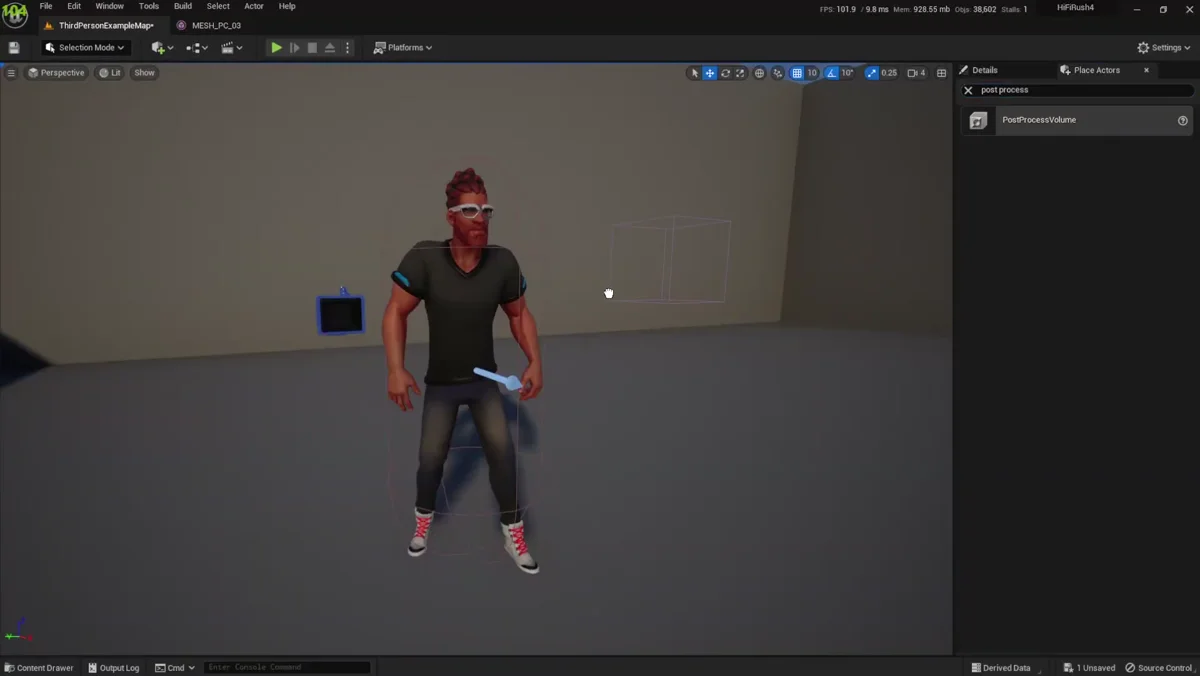Open the File menu
Viewport: 1200px width, 676px height.
[46, 6]
